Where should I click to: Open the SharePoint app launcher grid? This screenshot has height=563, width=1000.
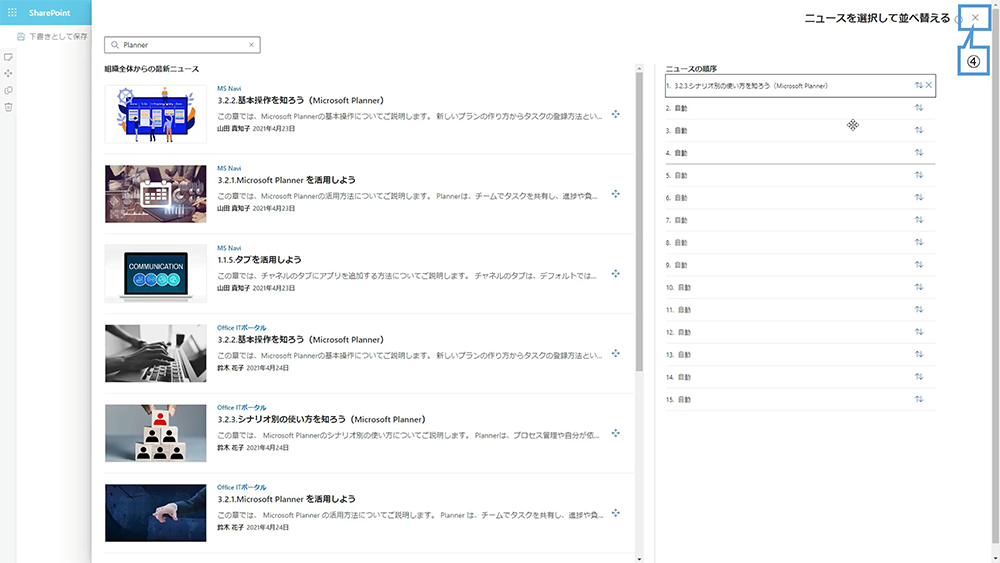click(12, 13)
